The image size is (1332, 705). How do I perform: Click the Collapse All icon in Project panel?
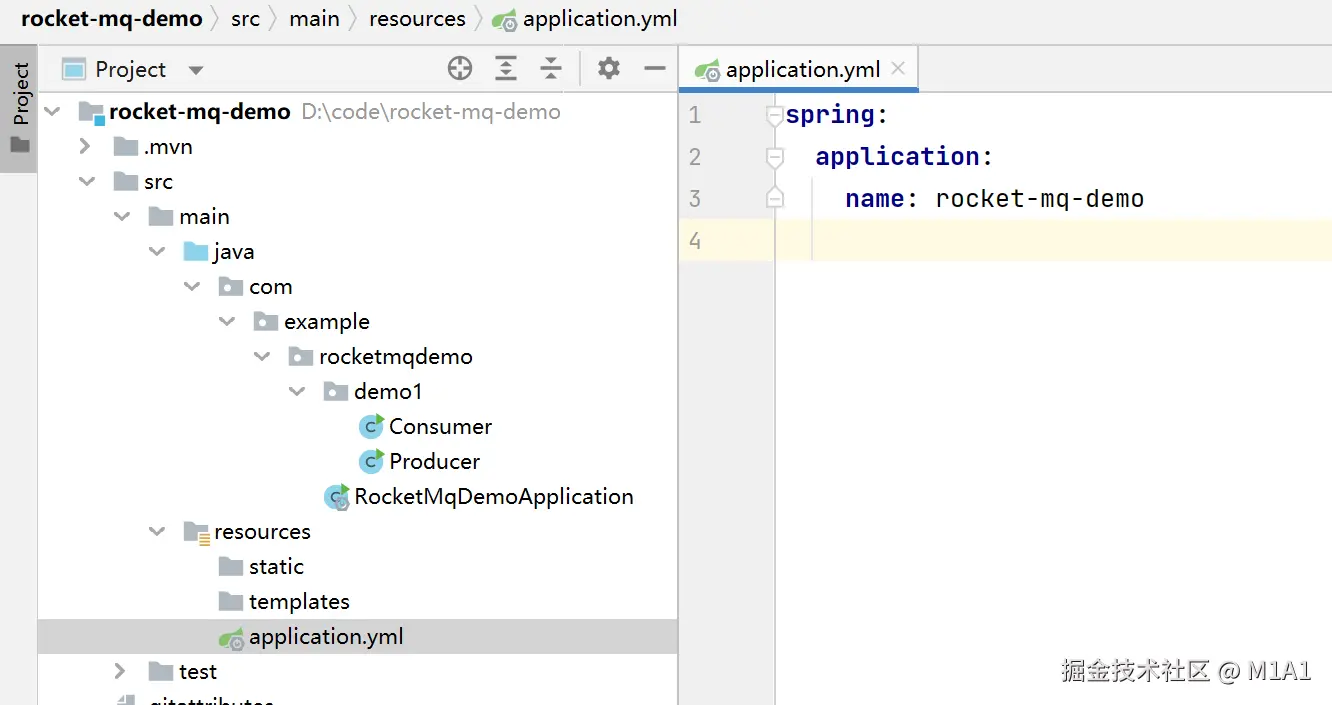tap(551, 68)
